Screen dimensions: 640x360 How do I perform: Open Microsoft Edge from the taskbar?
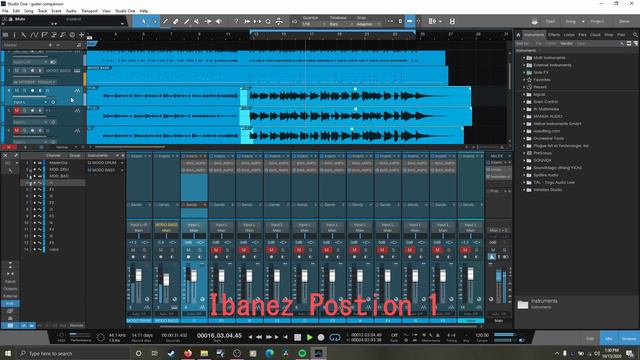269,353
